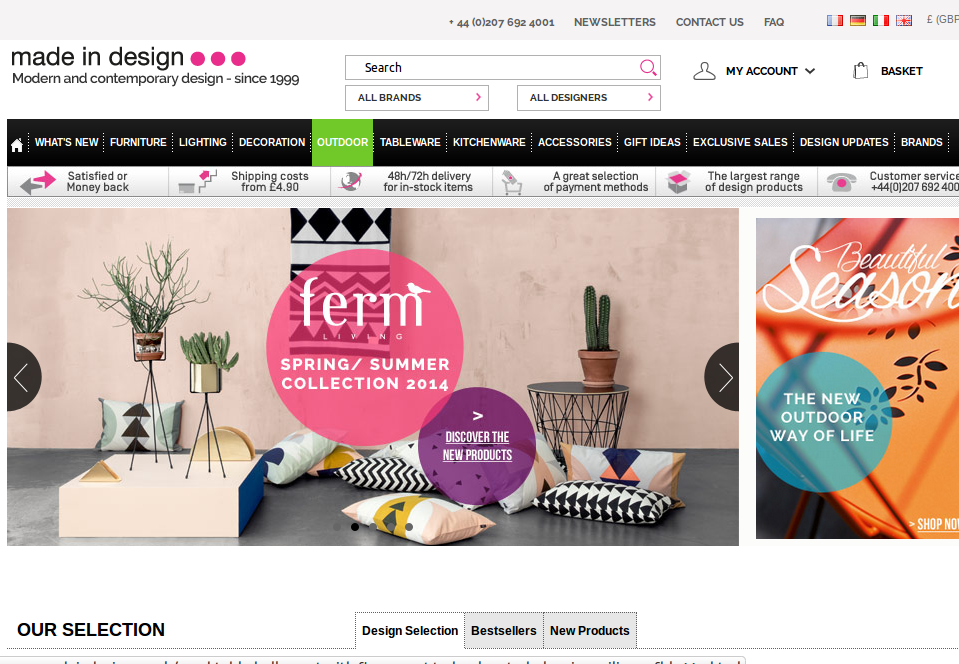Click the phone number at top
The height and width of the screenshot is (664, 959).
(502, 23)
